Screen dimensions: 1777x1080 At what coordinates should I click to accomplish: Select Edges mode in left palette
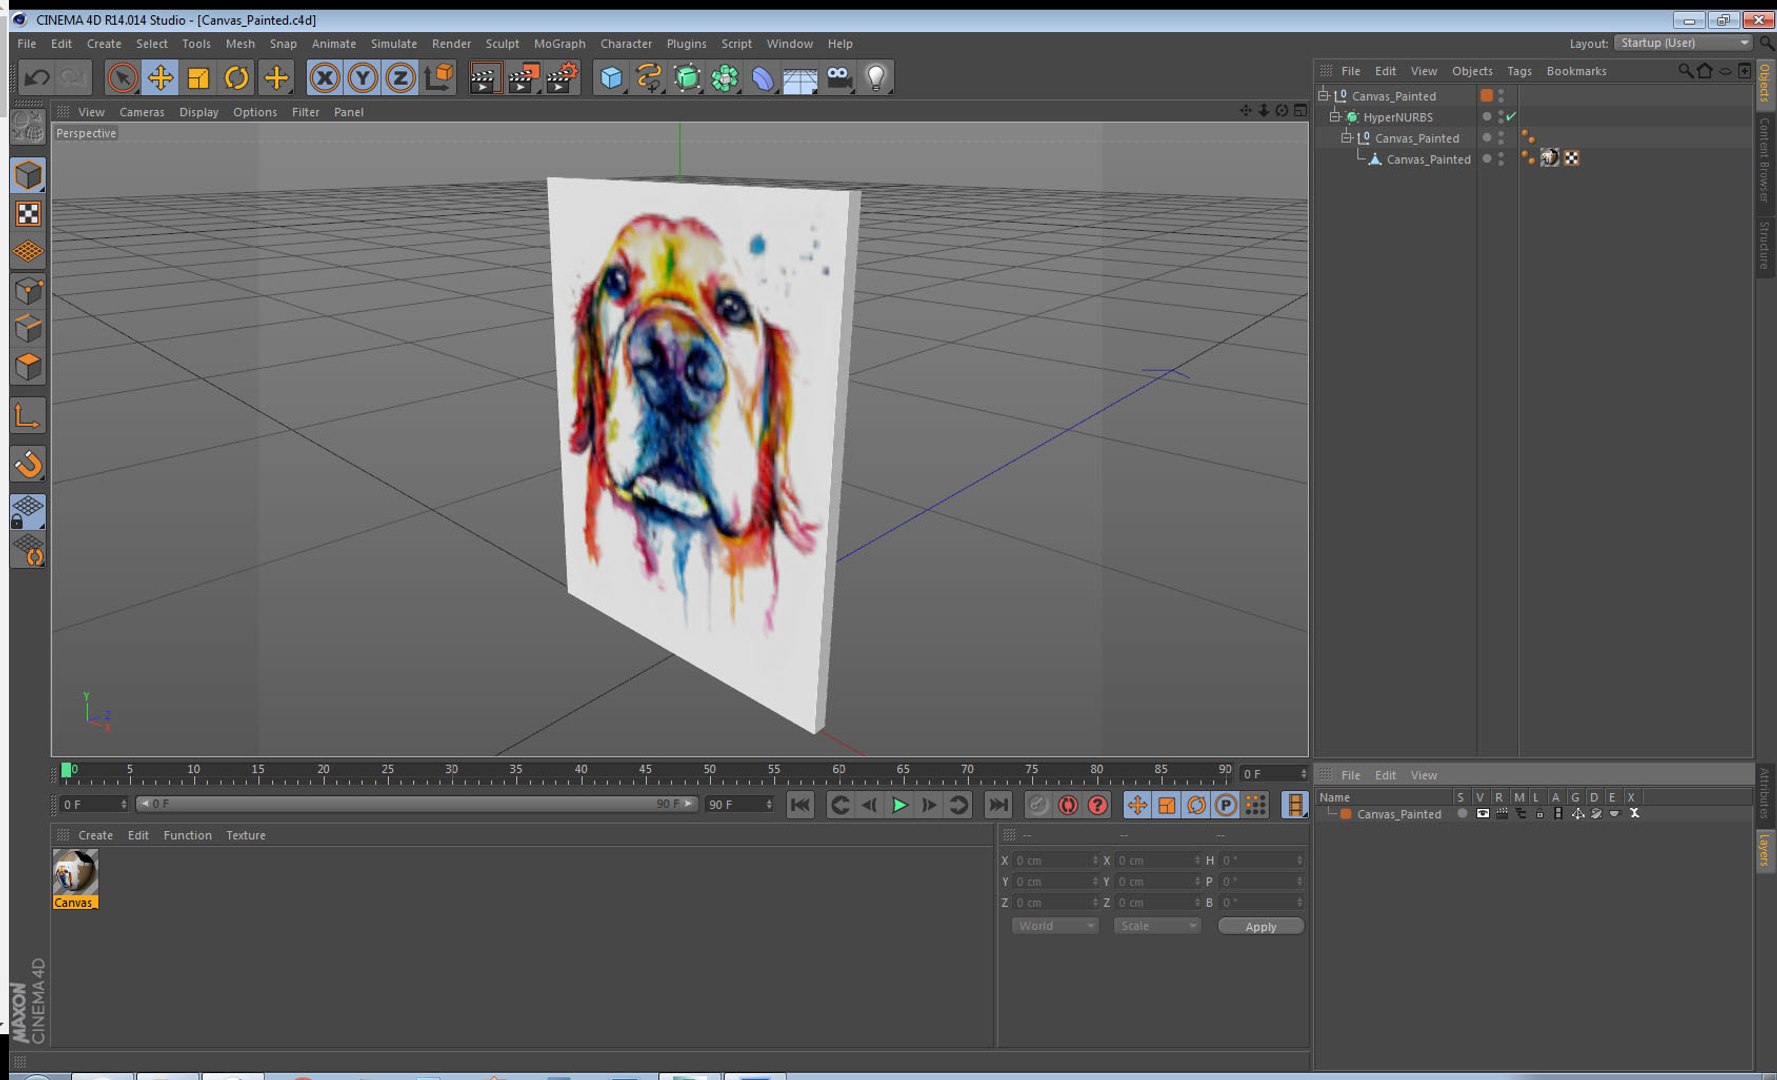tap(28, 329)
